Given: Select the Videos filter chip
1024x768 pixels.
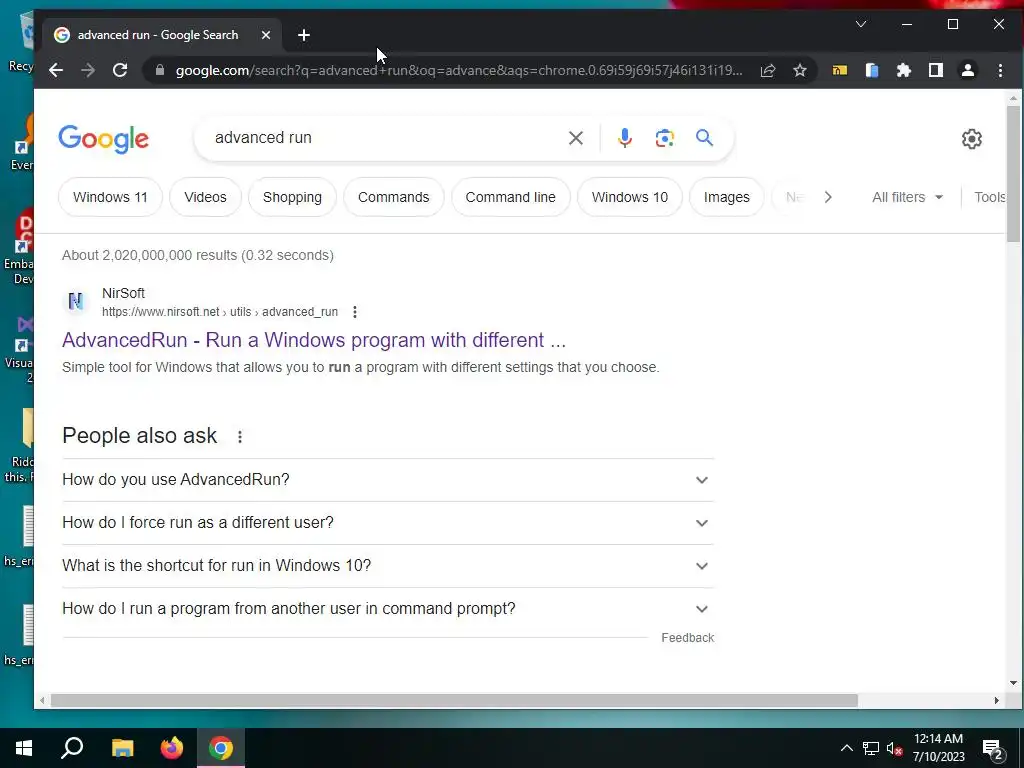Looking at the screenshot, I should [205, 197].
